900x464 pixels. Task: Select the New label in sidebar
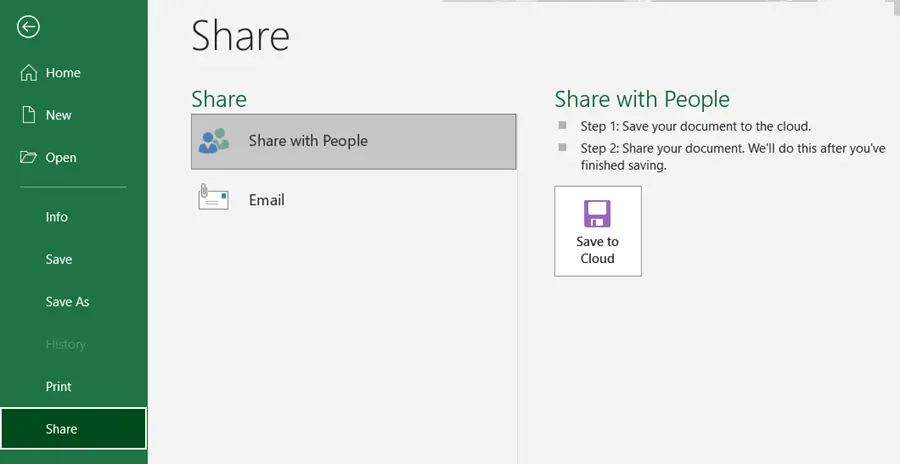[x=59, y=115]
